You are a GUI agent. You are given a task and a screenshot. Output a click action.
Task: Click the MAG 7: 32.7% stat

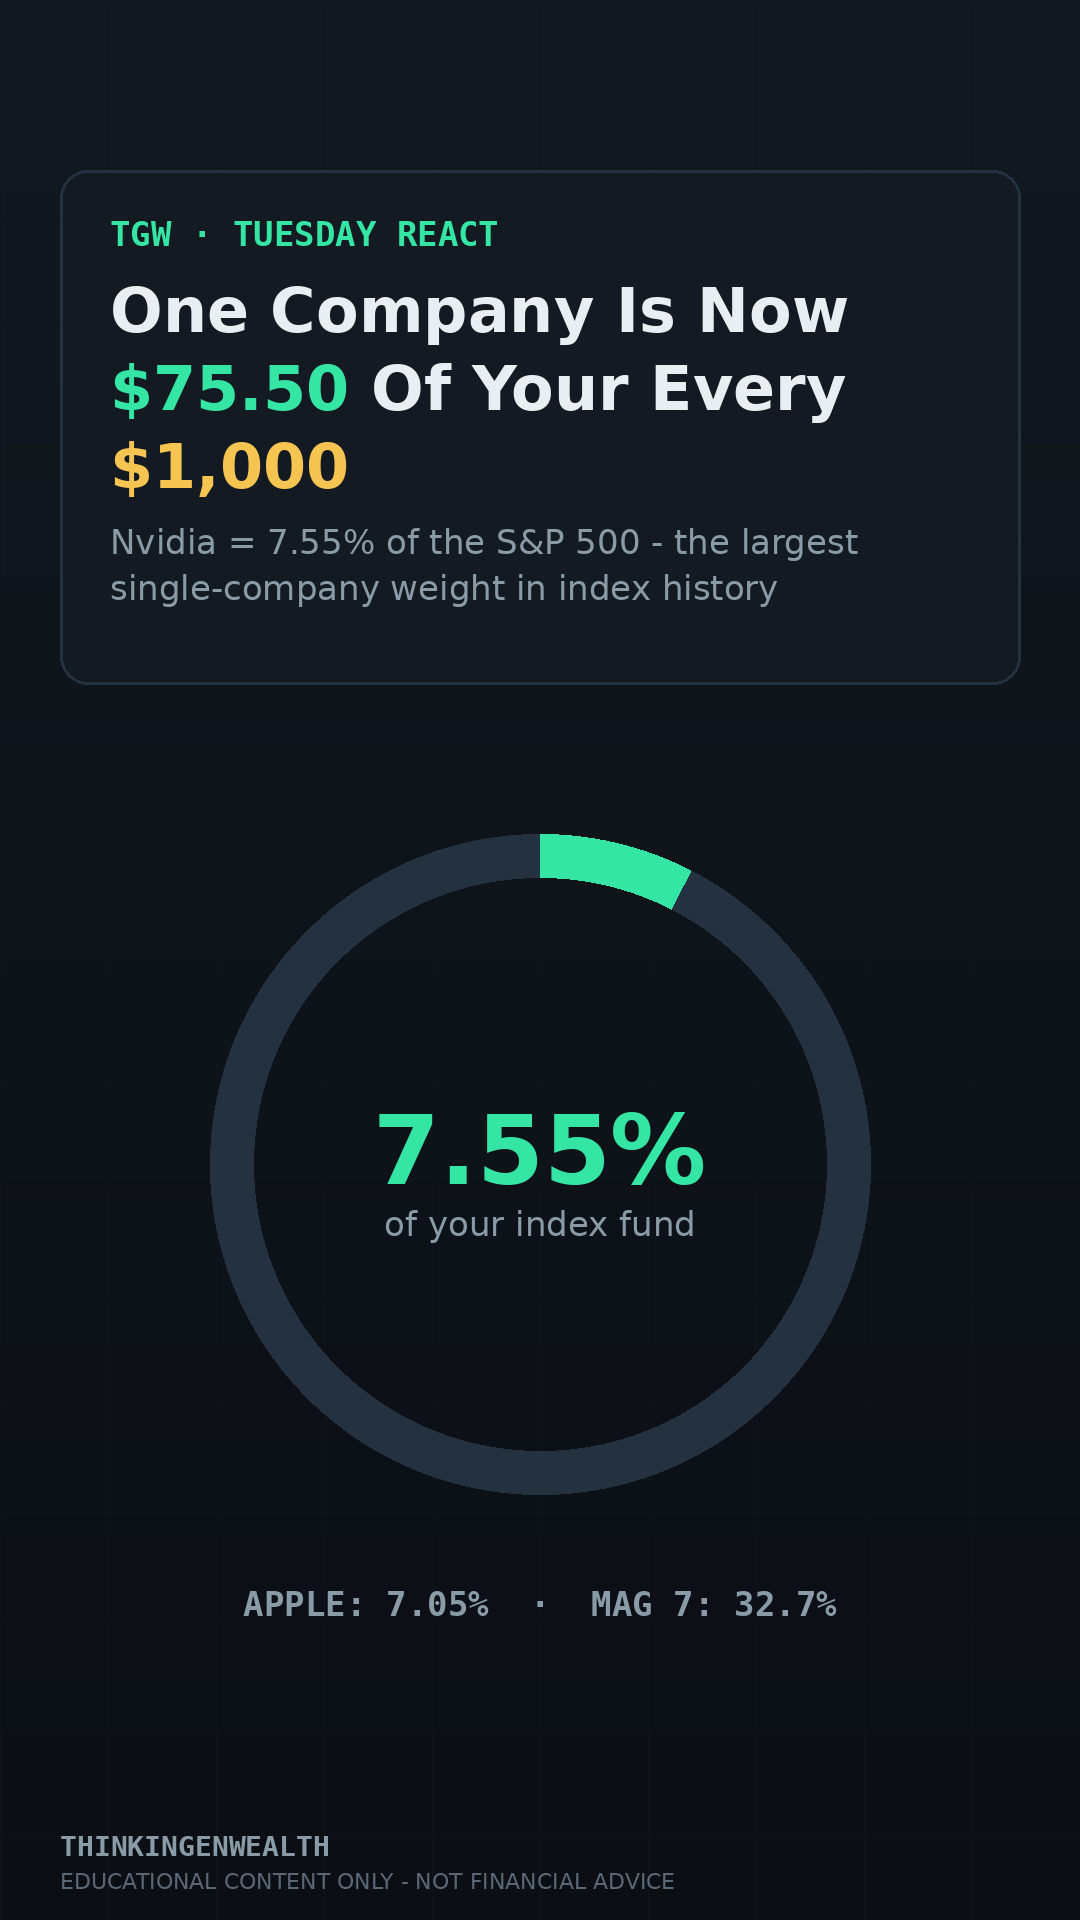pos(713,1605)
